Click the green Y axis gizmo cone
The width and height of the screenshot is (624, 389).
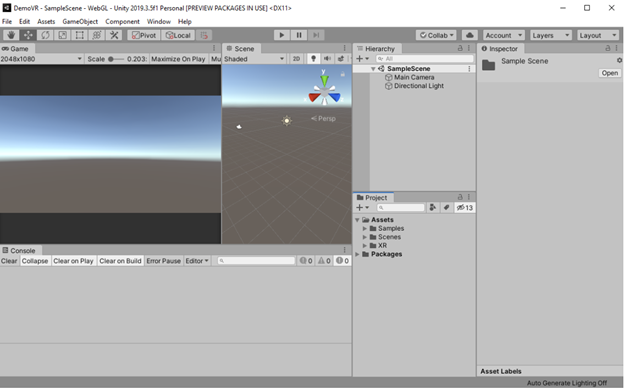(324, 80)
